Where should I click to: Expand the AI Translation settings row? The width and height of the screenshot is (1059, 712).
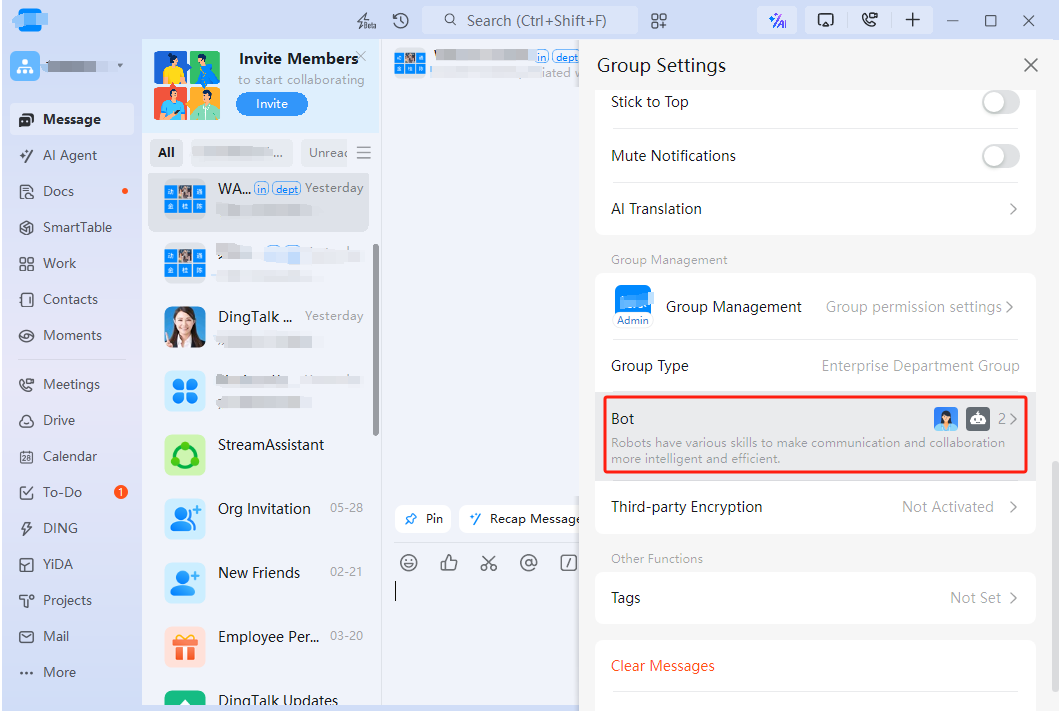coord(815,209)
